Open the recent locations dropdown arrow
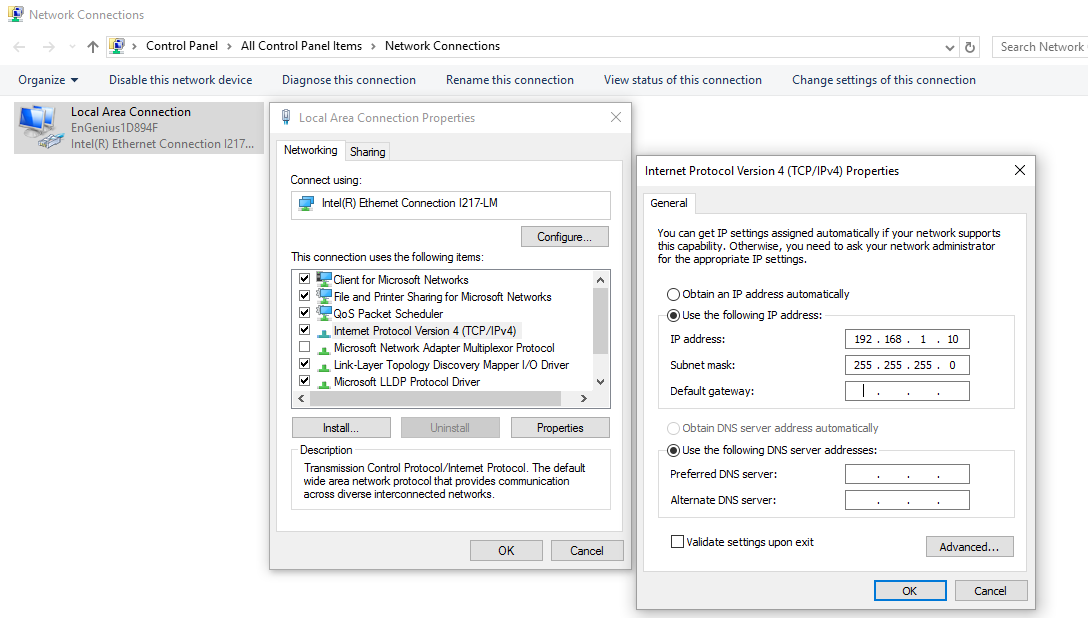The width and height of the screenshot is (1088, 618). pyautogui.click(x=72, y=47)
